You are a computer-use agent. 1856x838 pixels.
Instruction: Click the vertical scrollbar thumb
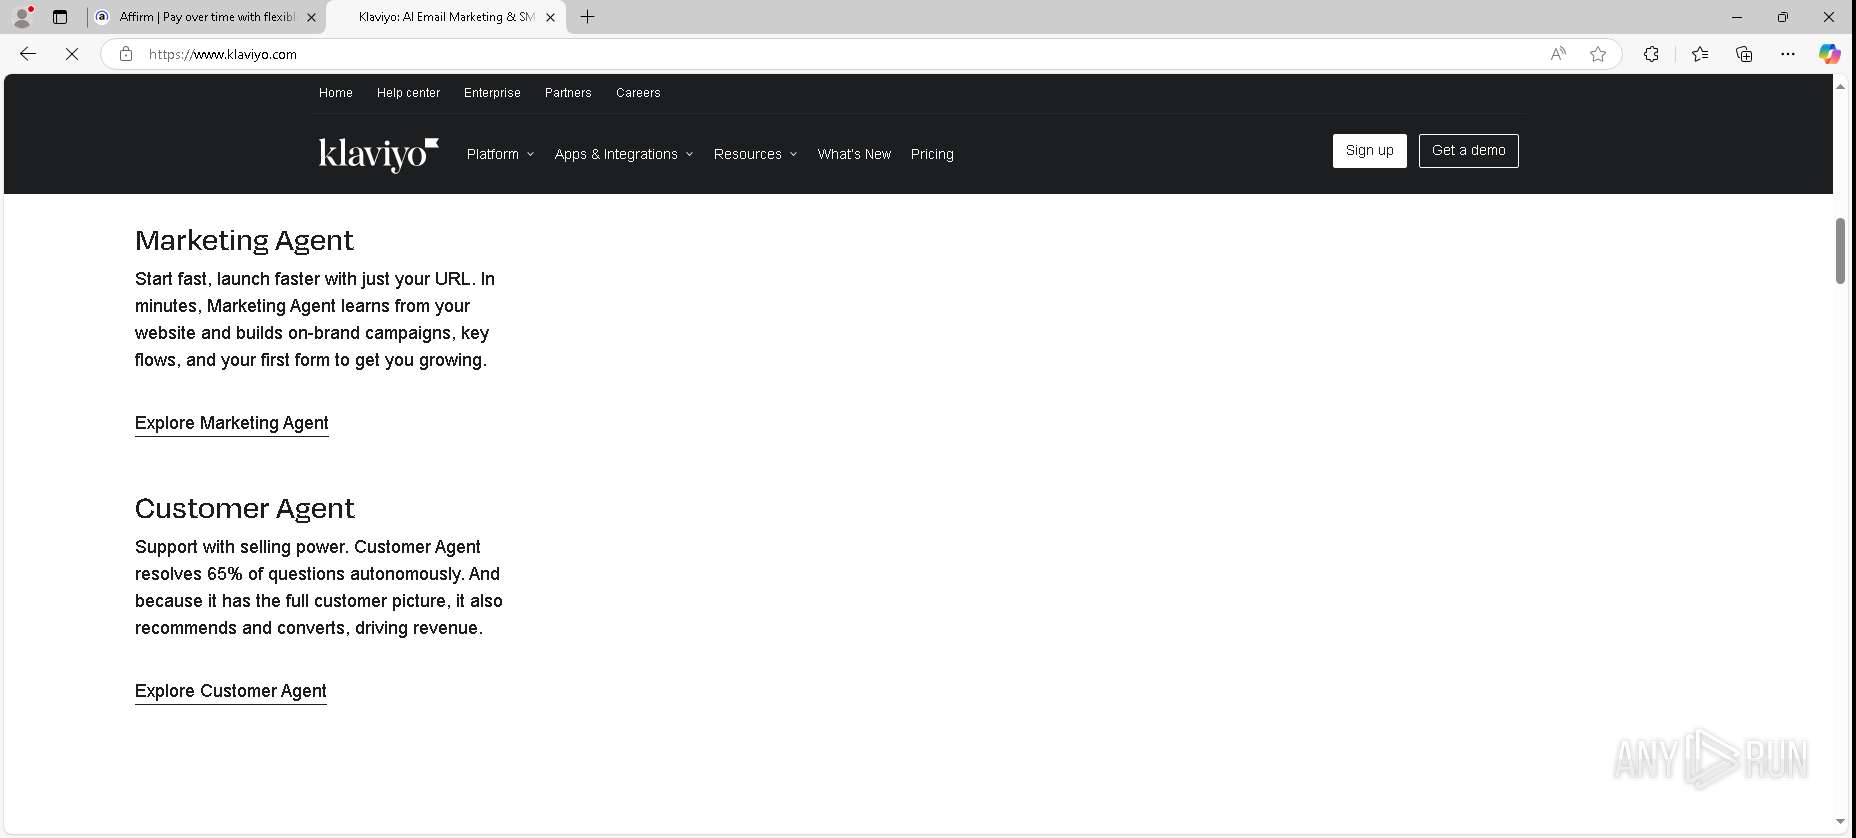click(1840, 251)
